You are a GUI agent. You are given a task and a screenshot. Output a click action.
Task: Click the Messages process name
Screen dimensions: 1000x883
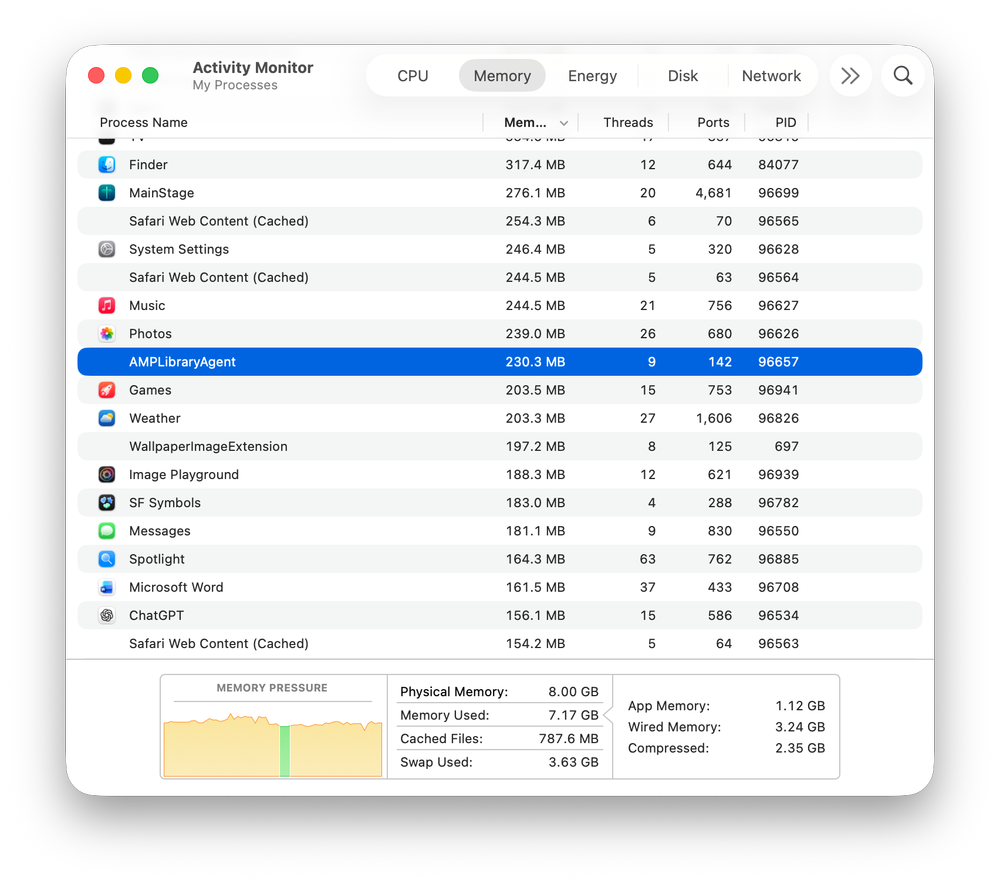click(x=159, y=531)
